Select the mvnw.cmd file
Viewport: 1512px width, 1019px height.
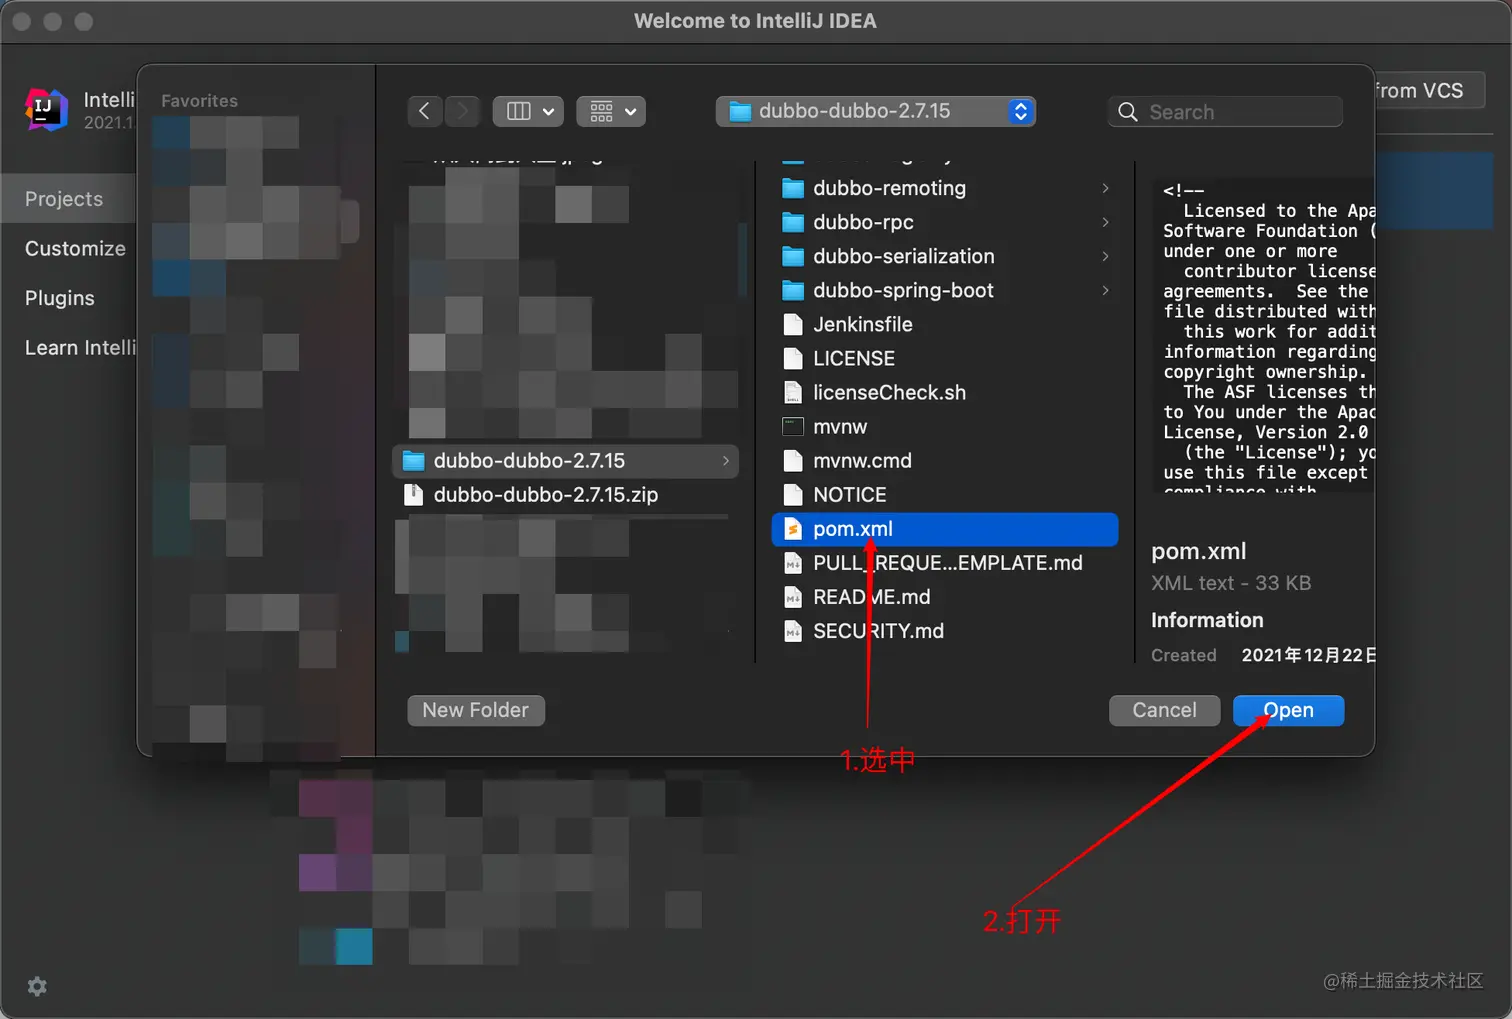coord(945,460)
